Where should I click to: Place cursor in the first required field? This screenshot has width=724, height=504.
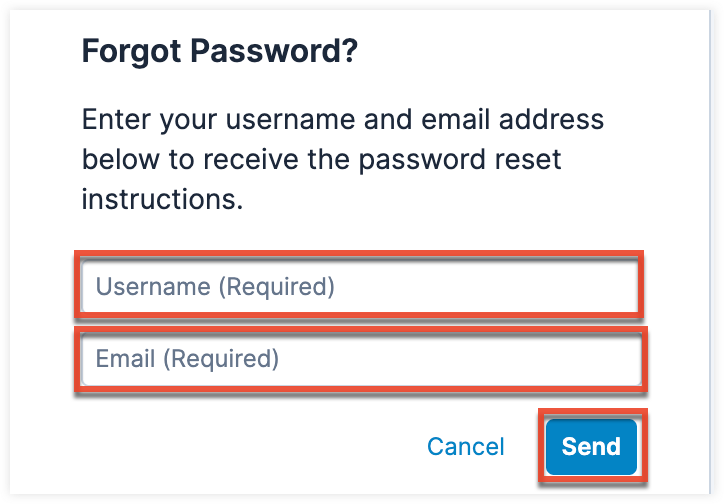click(x=358, y=287)
